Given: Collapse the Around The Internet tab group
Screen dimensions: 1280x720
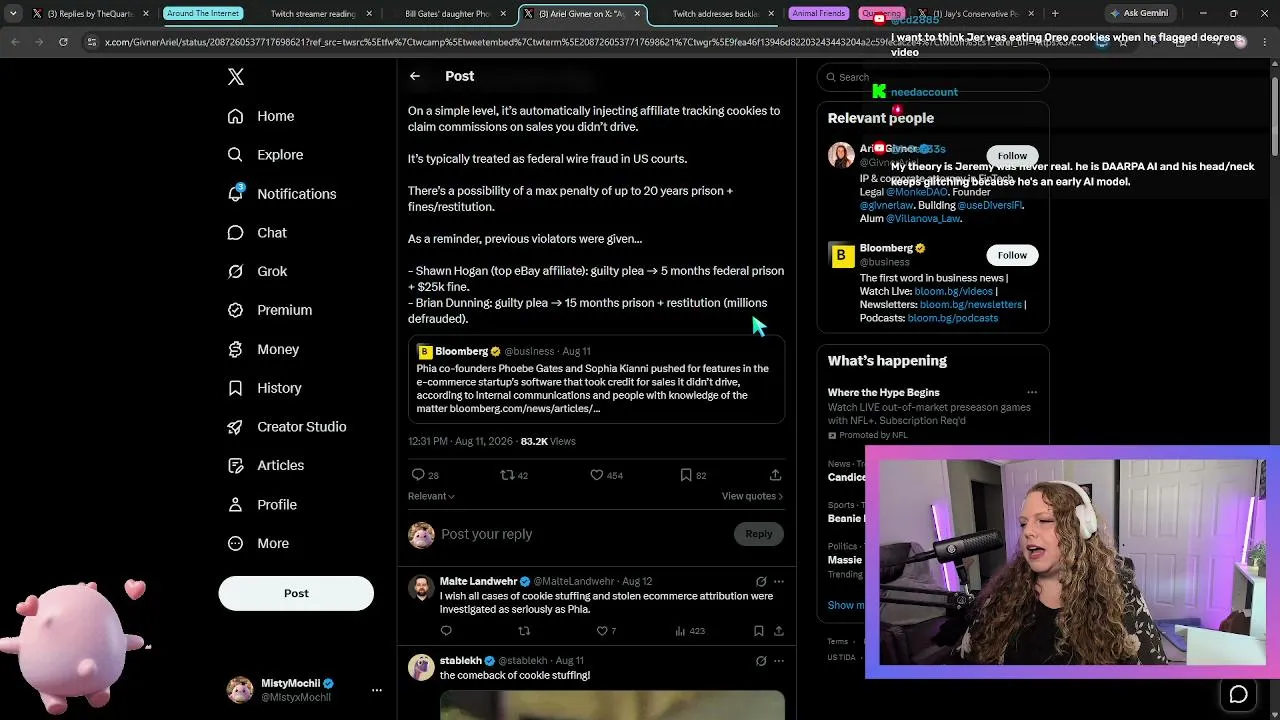Looking at the screenshot, I should coord(203,14).
